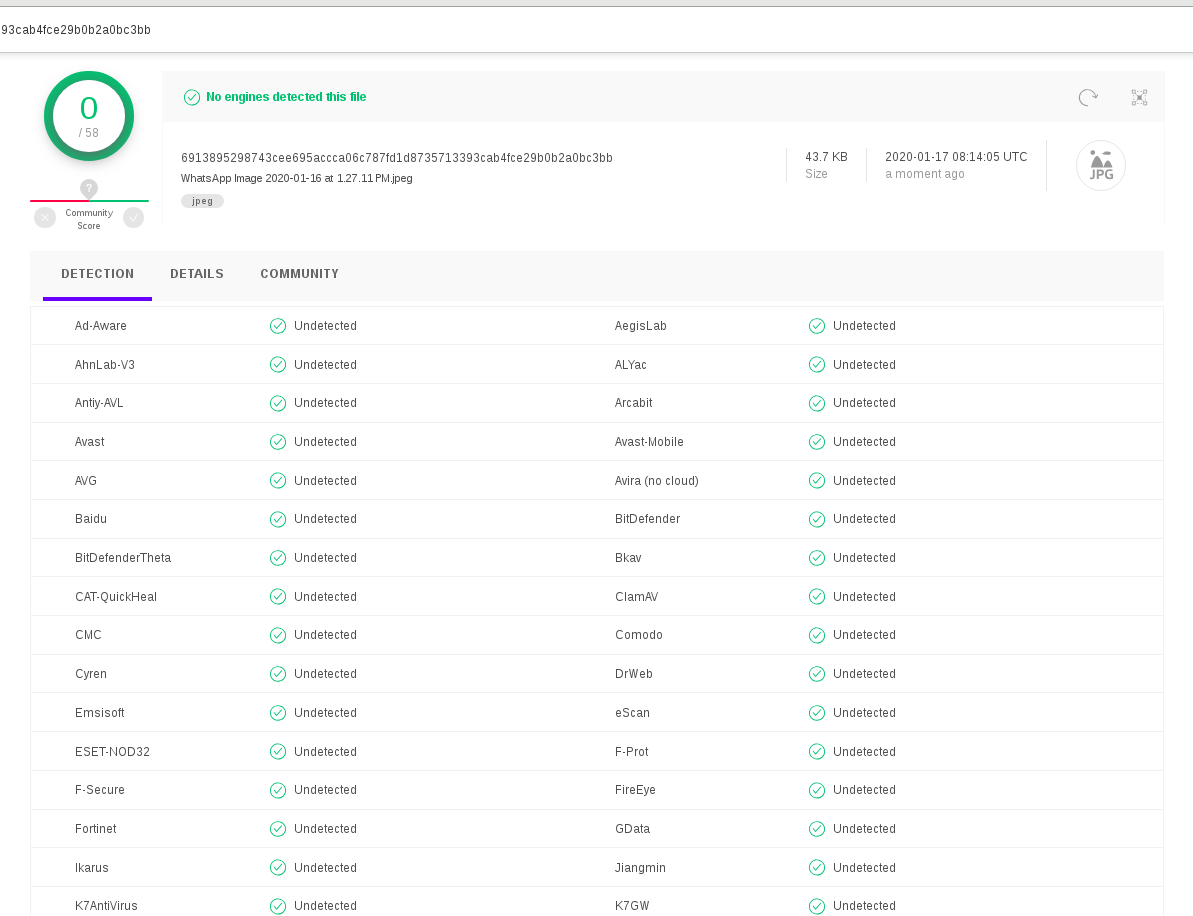Click ClamAV undetected check icon
1193x916 pixels.
816,596
